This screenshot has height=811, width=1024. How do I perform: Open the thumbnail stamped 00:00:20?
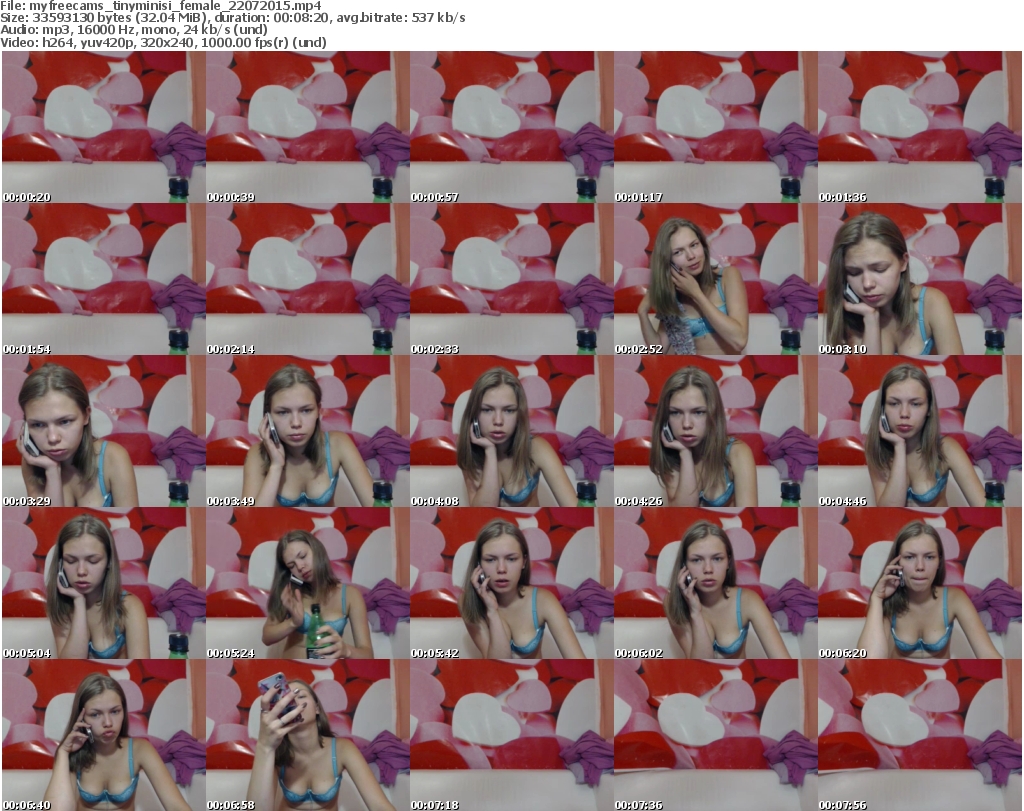point(104,127)
